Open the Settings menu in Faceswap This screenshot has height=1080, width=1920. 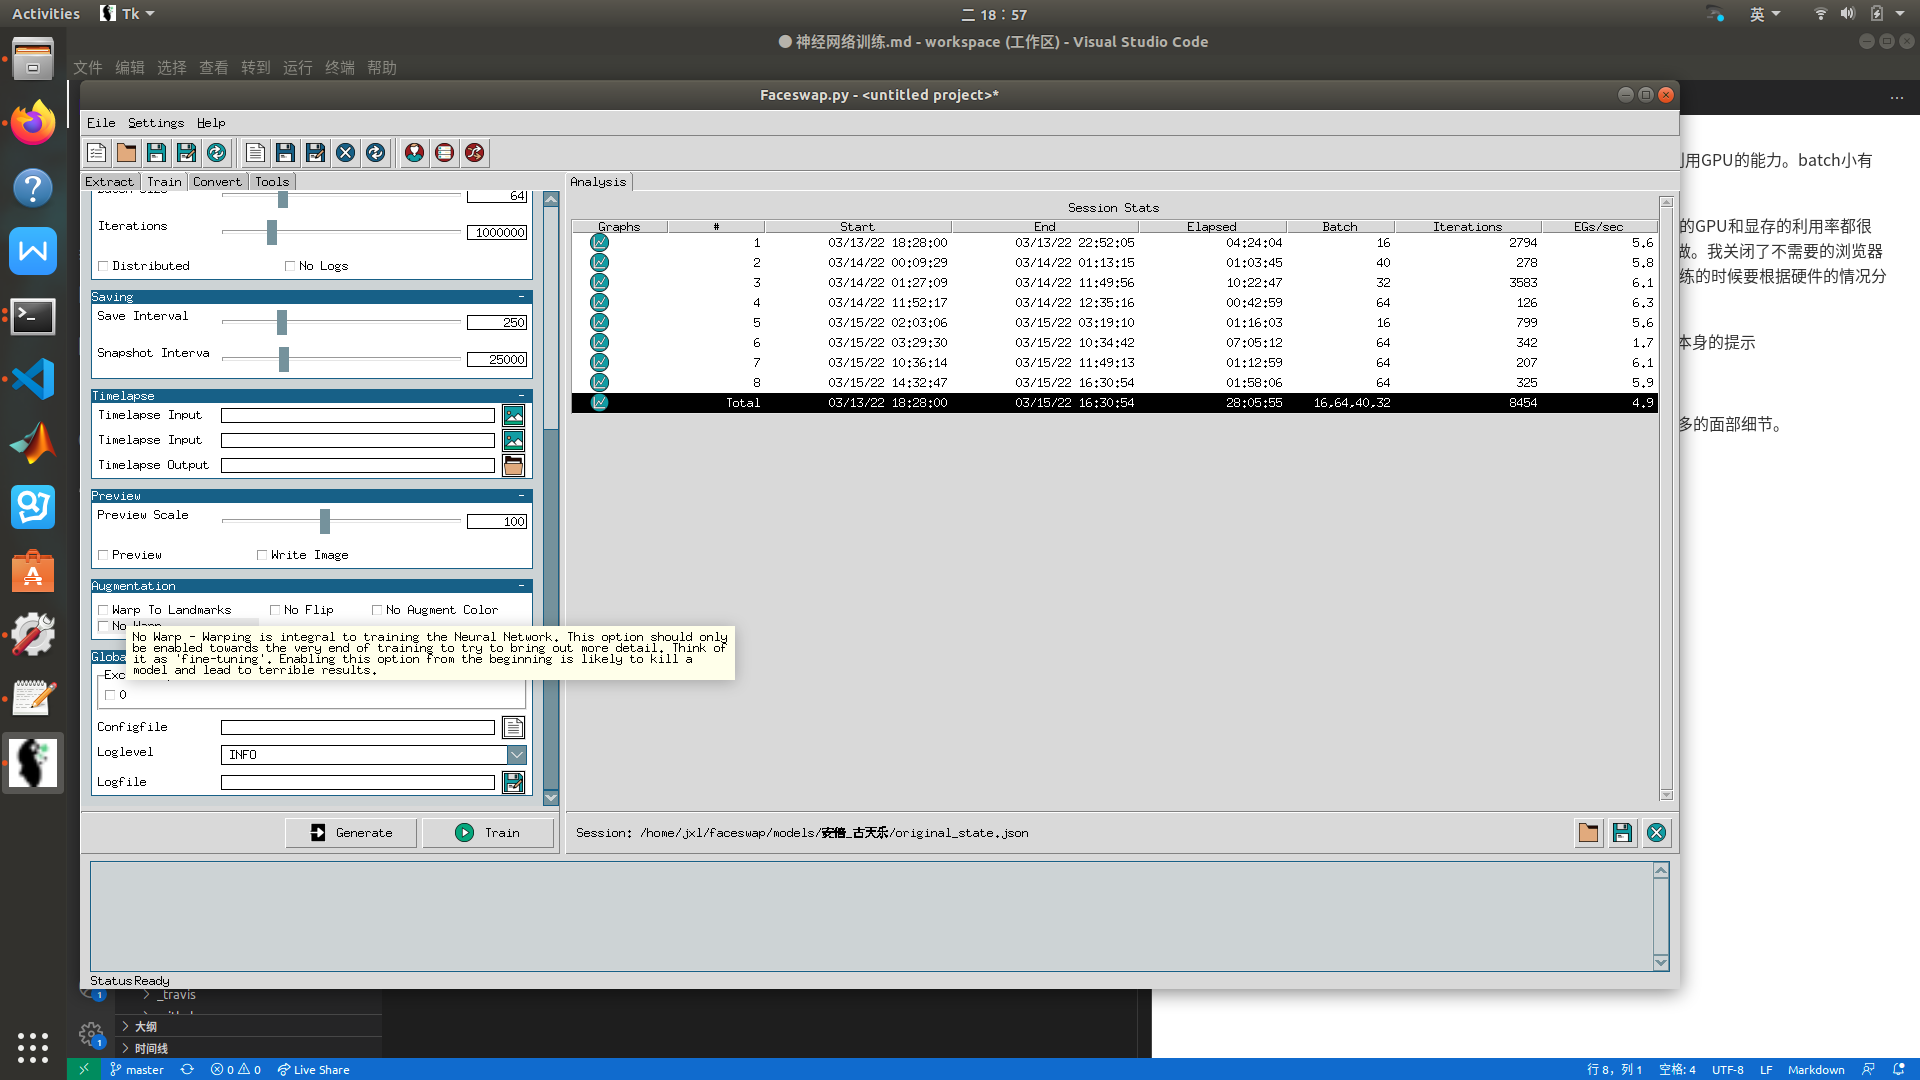[156, 123]
